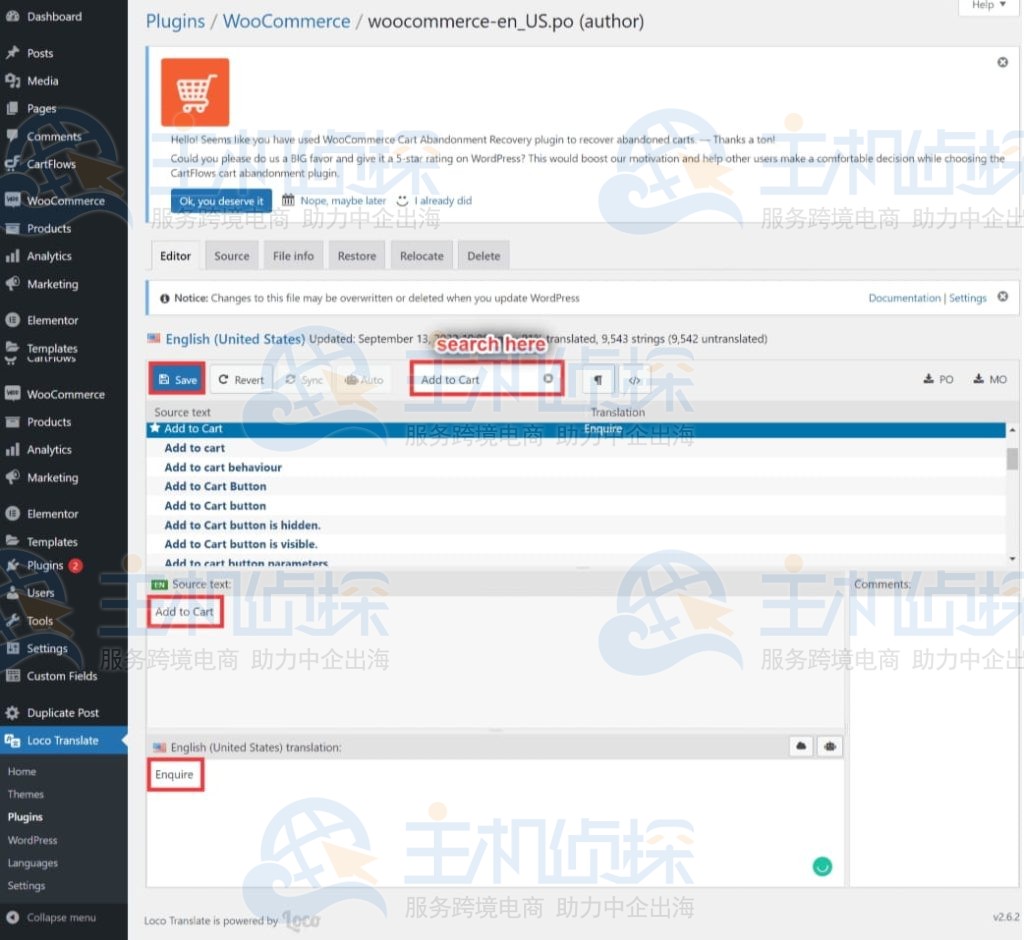Screen dimensions: 1024x940
Task: Select the 'Add to cart behaviour' string
Action: point(223,467)
